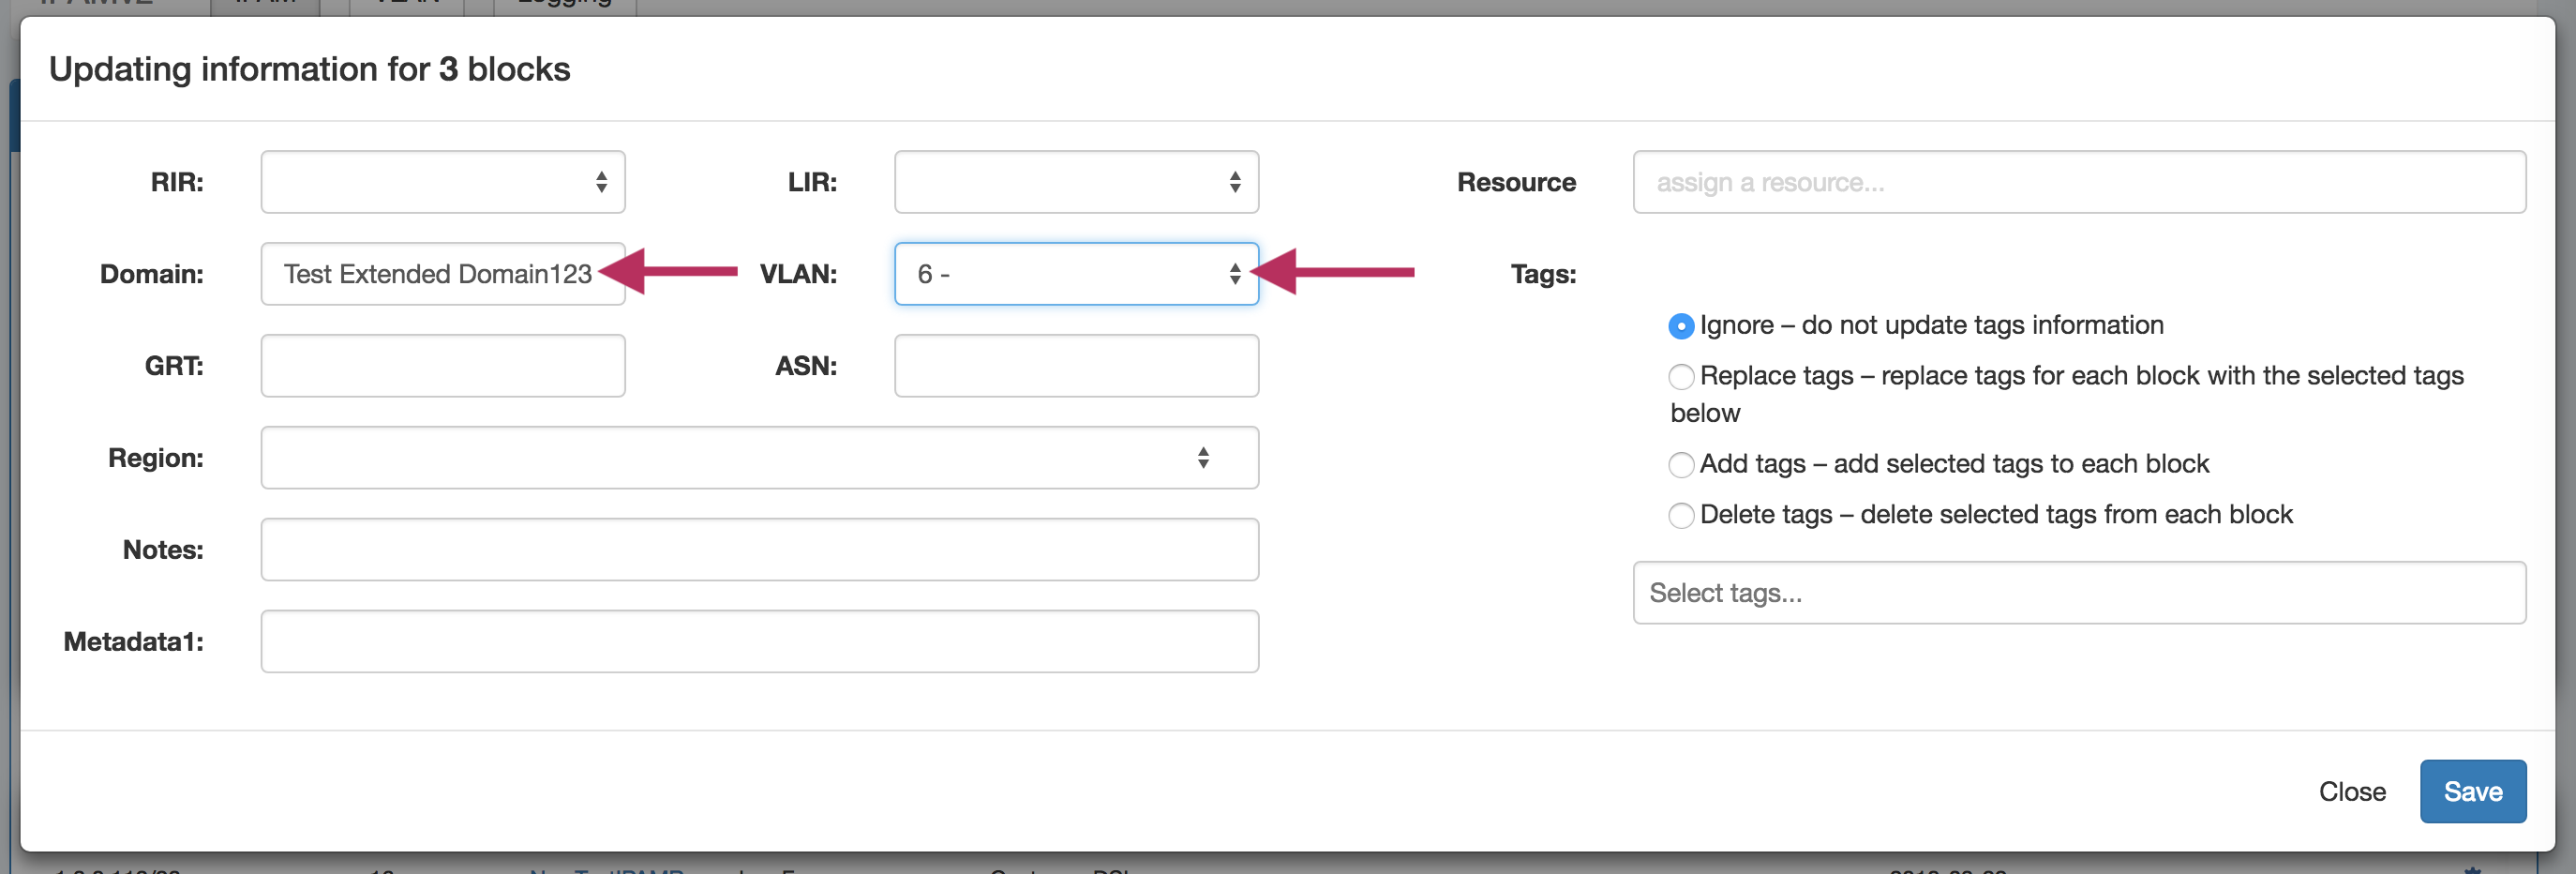
Task: Click Close to dismiss the dialog
Action: click(2351, 792)
